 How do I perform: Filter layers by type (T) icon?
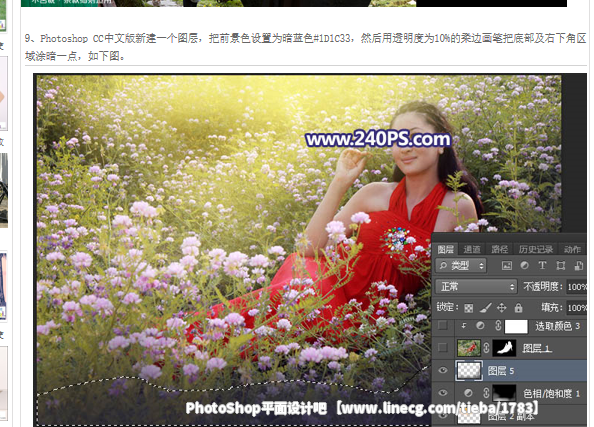coord(542,266)
